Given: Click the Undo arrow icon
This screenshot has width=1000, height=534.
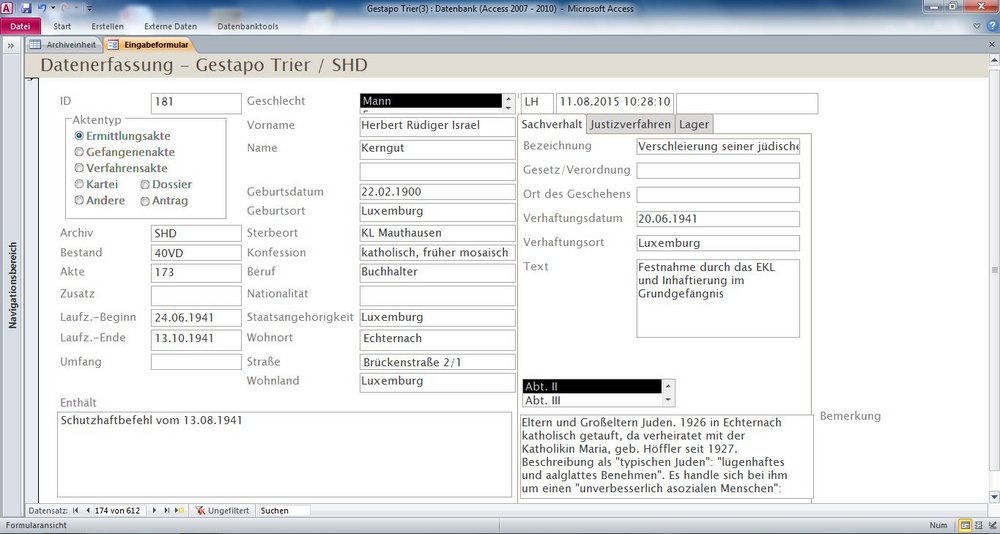Looking at the screenshot, I should pyautogui.click(x=41, y=8).
